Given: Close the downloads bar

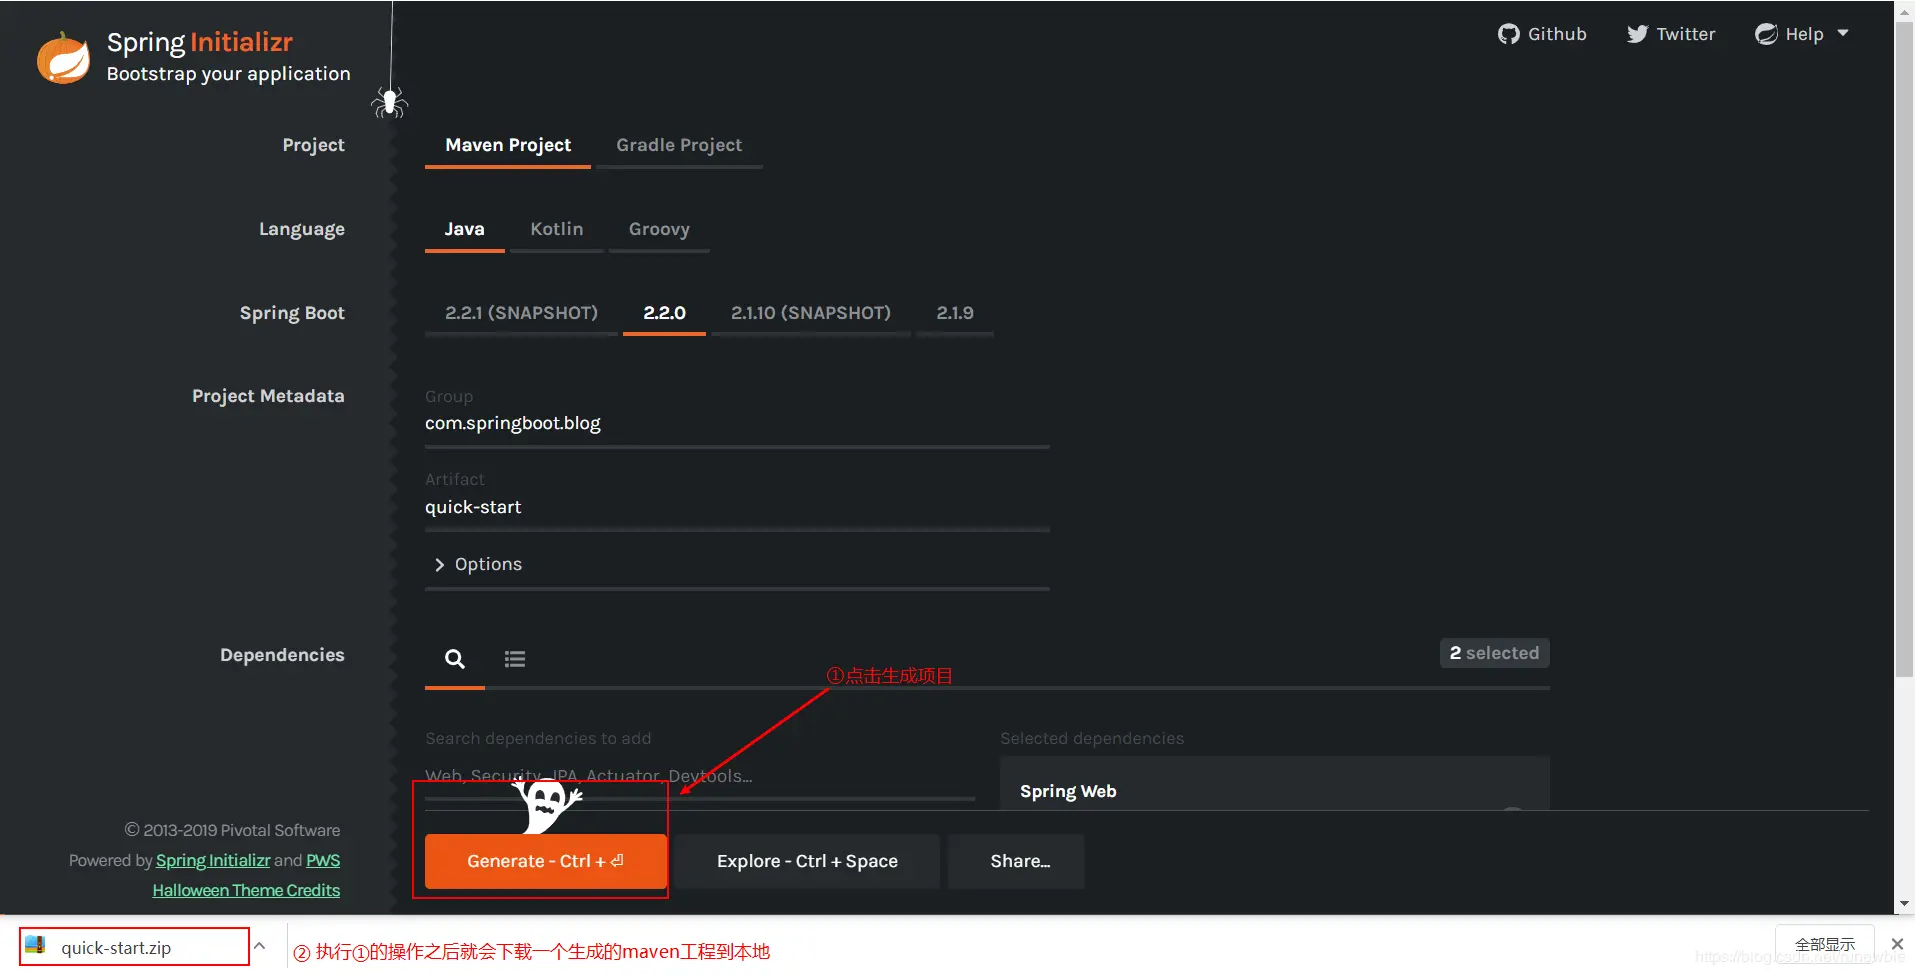Looking at the screenshot, I should [1897, 944].
